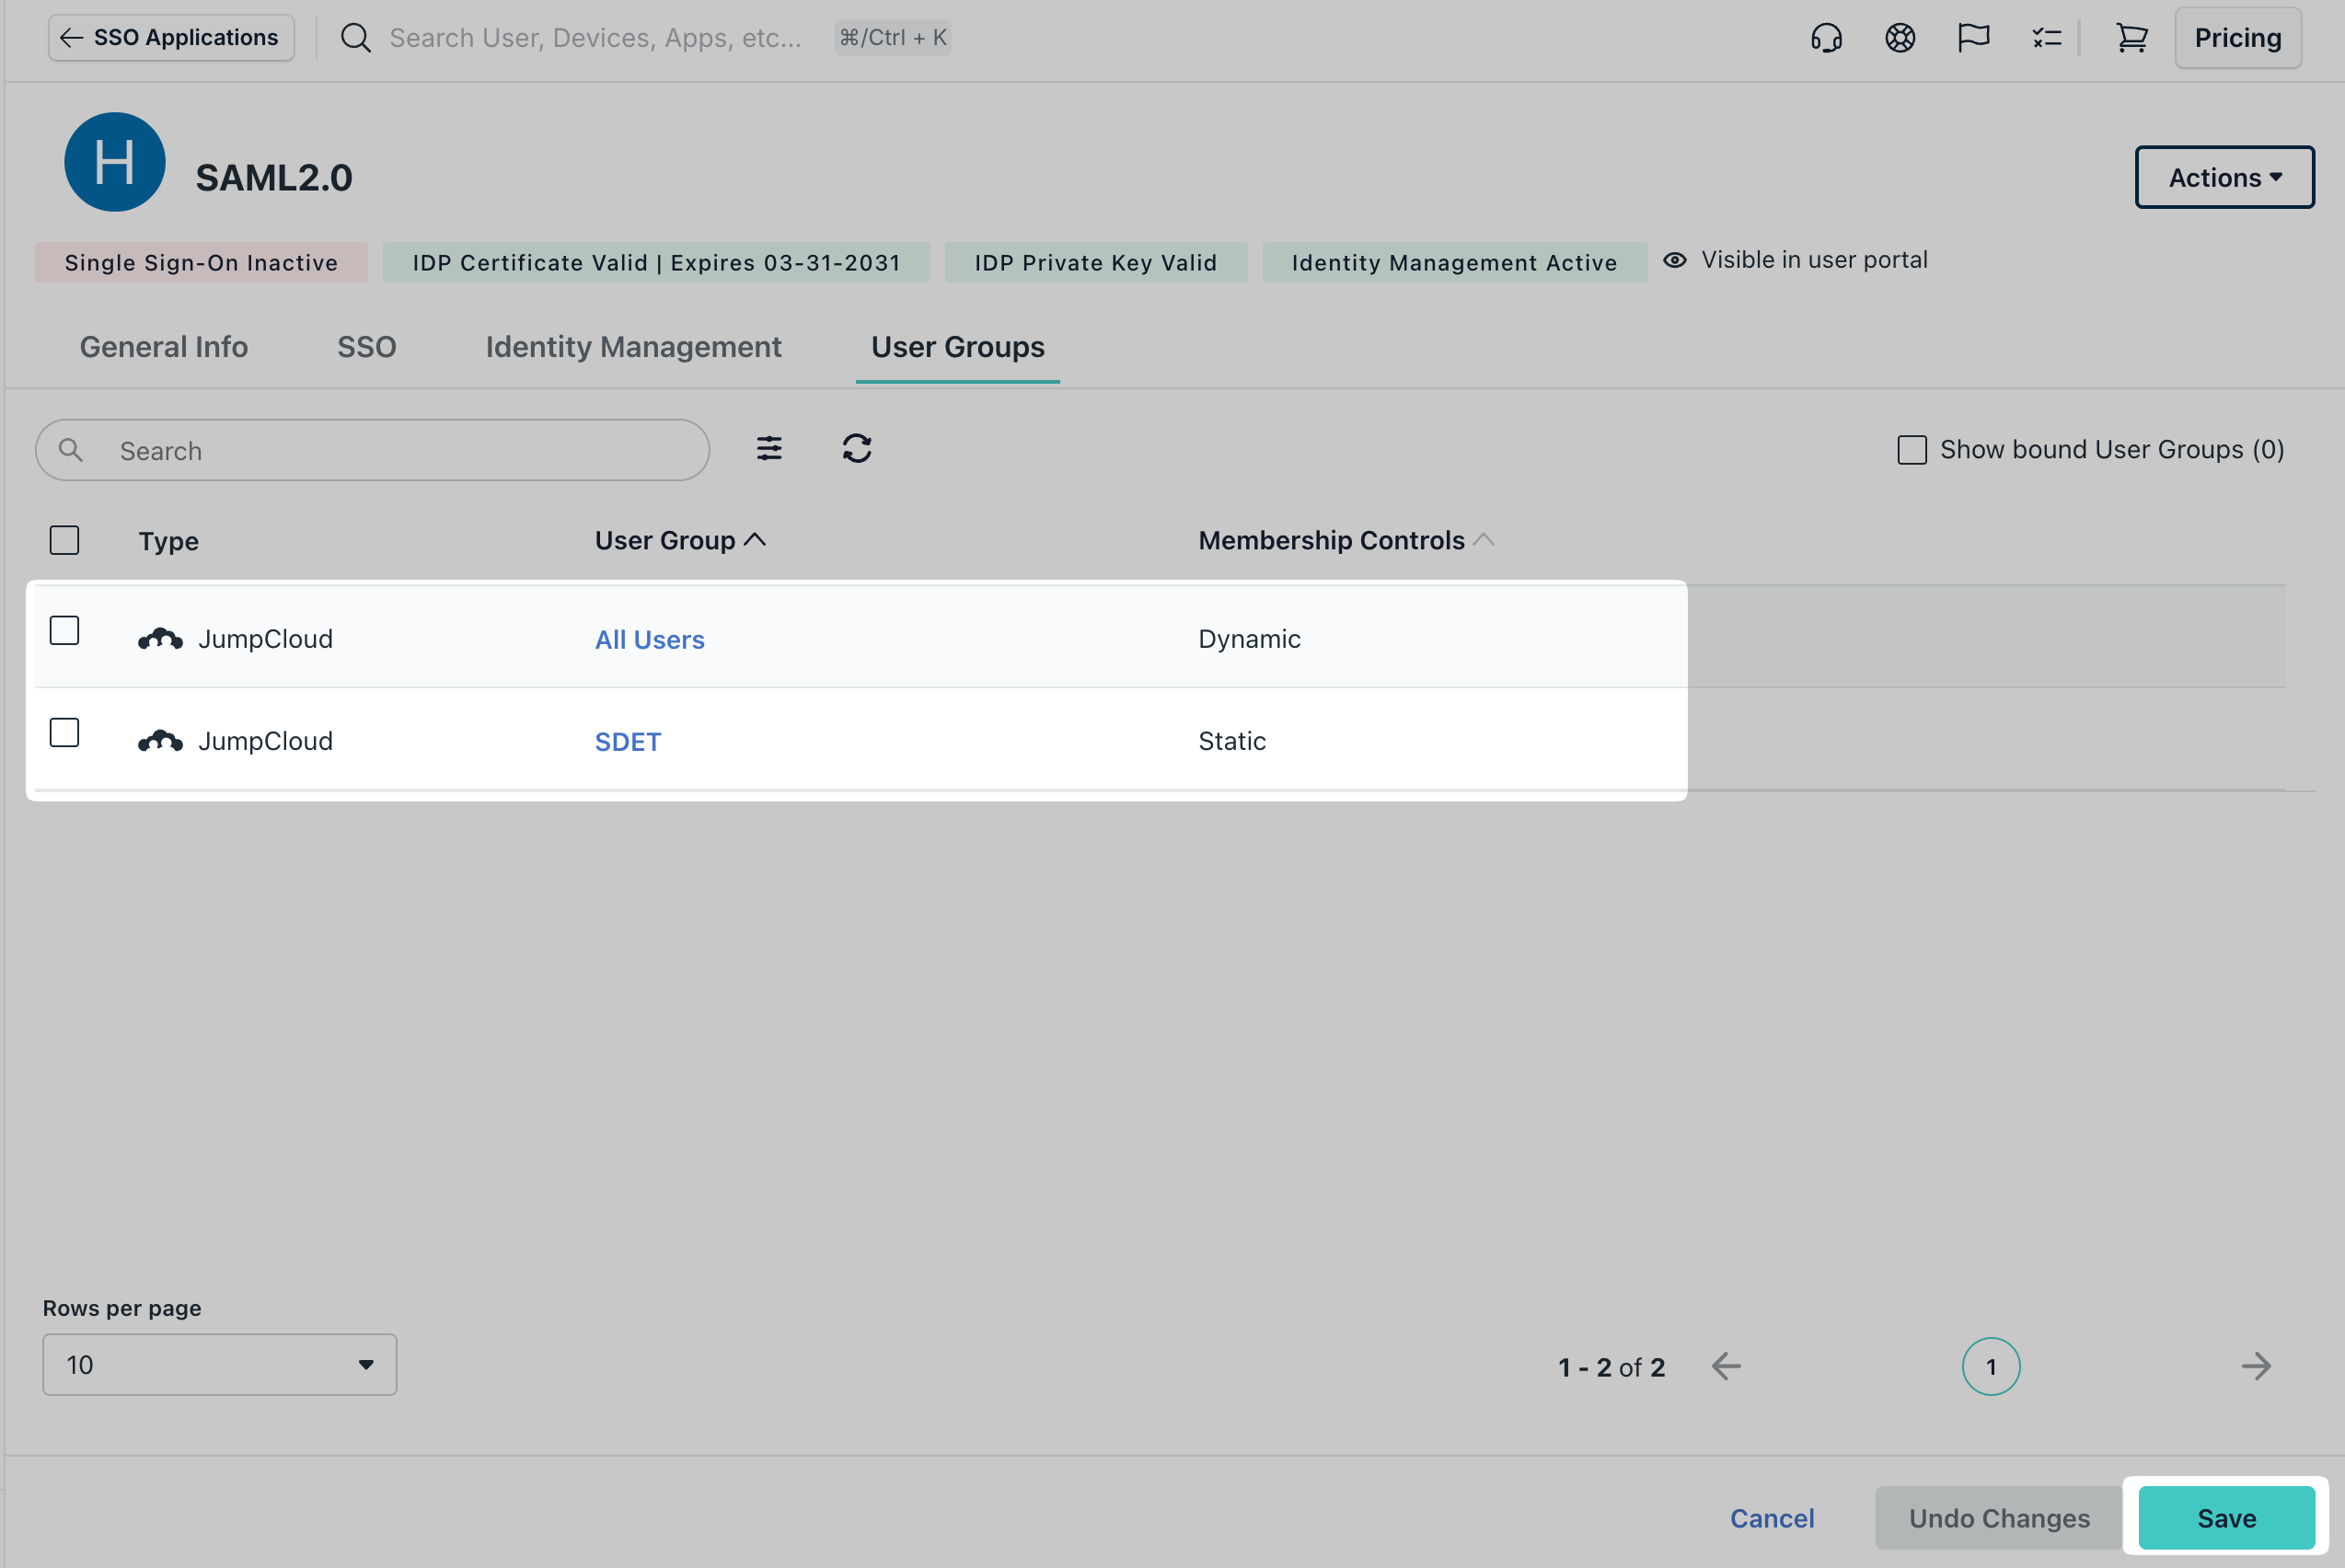Image resolution: width=2345 pixels, height=1568 pixels.
Task: Open the filter sliders icon above the table
Action: pos(769,449)
